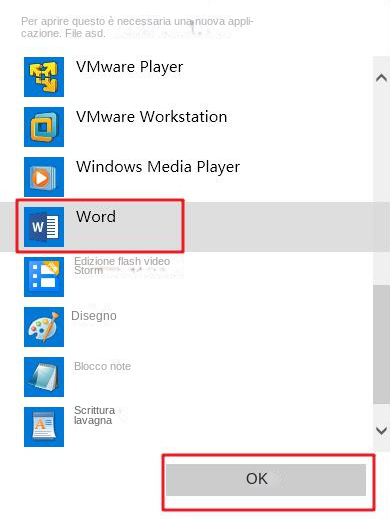This screenshot has height=519, width=390.
Task: Select the "VMware Player" label
Action: [x=130, y=67]
